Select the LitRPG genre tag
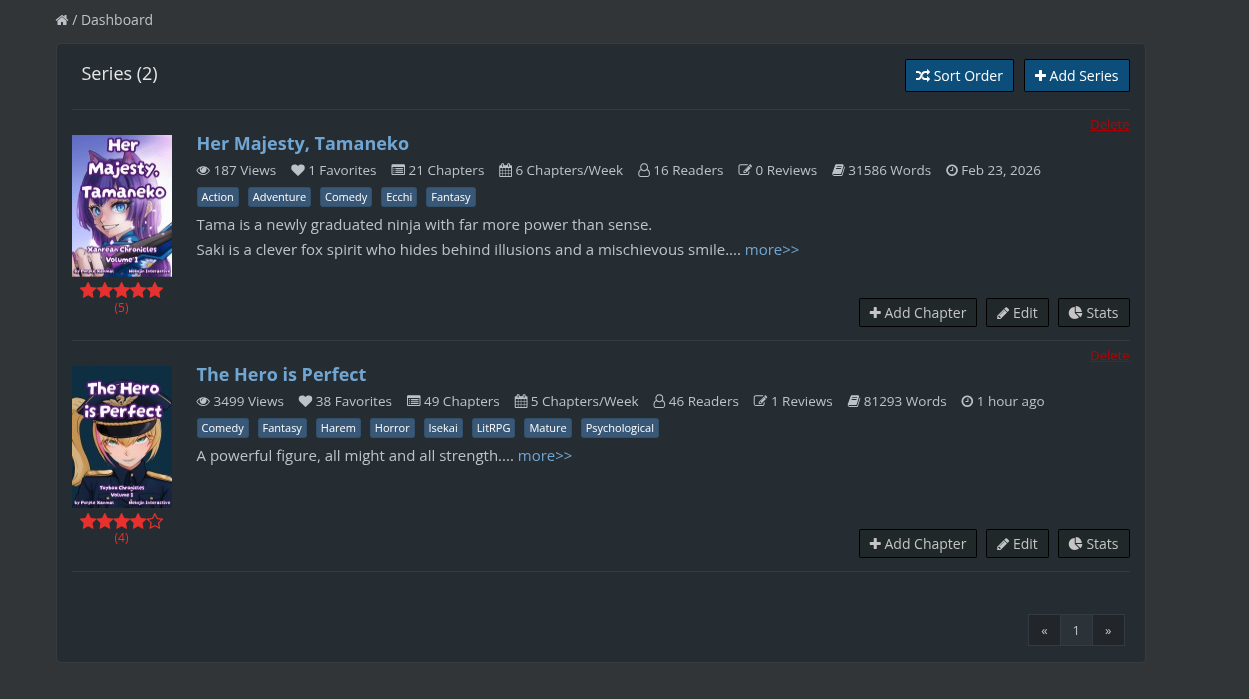This screenshot has width=1249, height=699. pyautogui.click(x=493, y=428)
